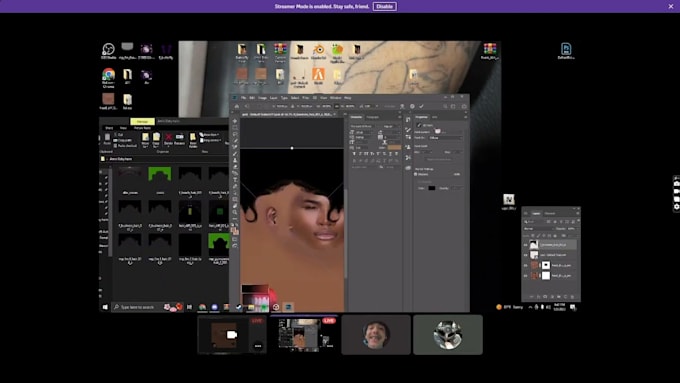This screenshot has width=680, height=383.
Task: Create a new layer icon
Action: point(566,297)
